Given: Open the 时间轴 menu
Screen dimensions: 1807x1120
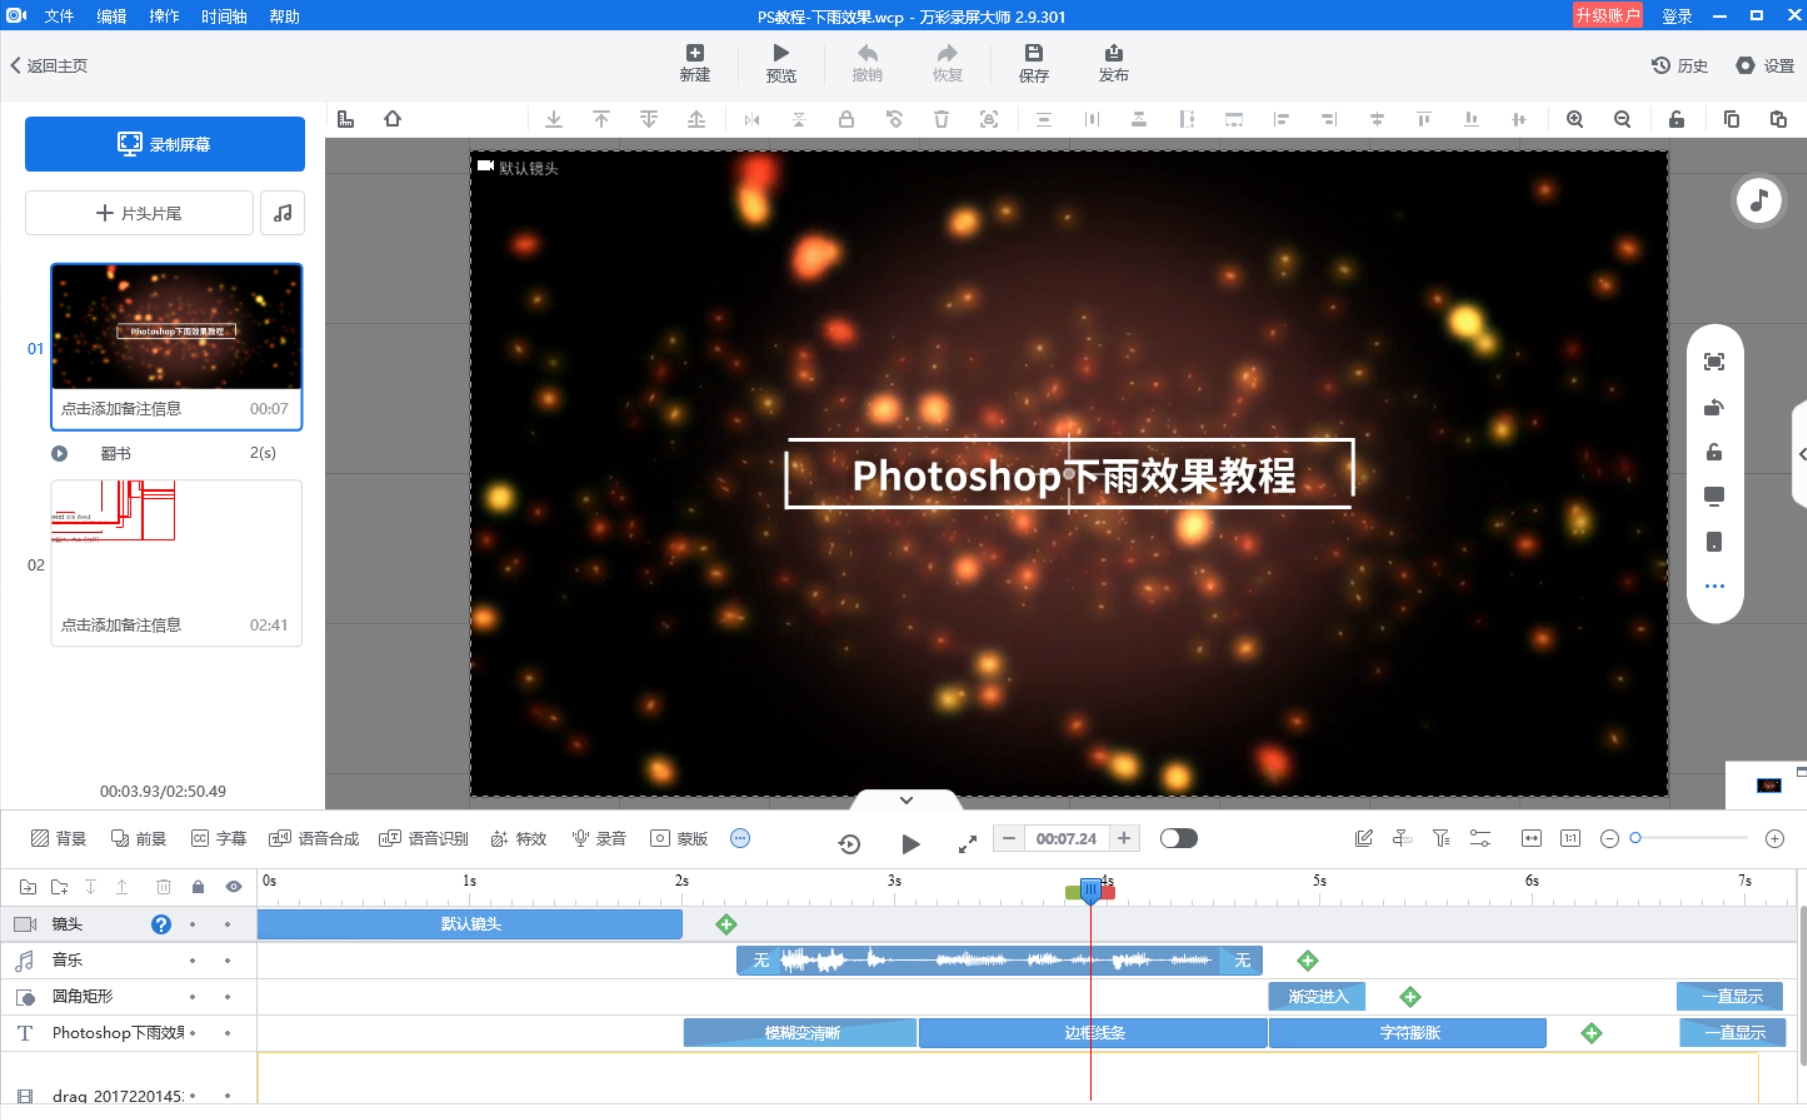Looking at the screenshot, I should (x=224, y=16).
